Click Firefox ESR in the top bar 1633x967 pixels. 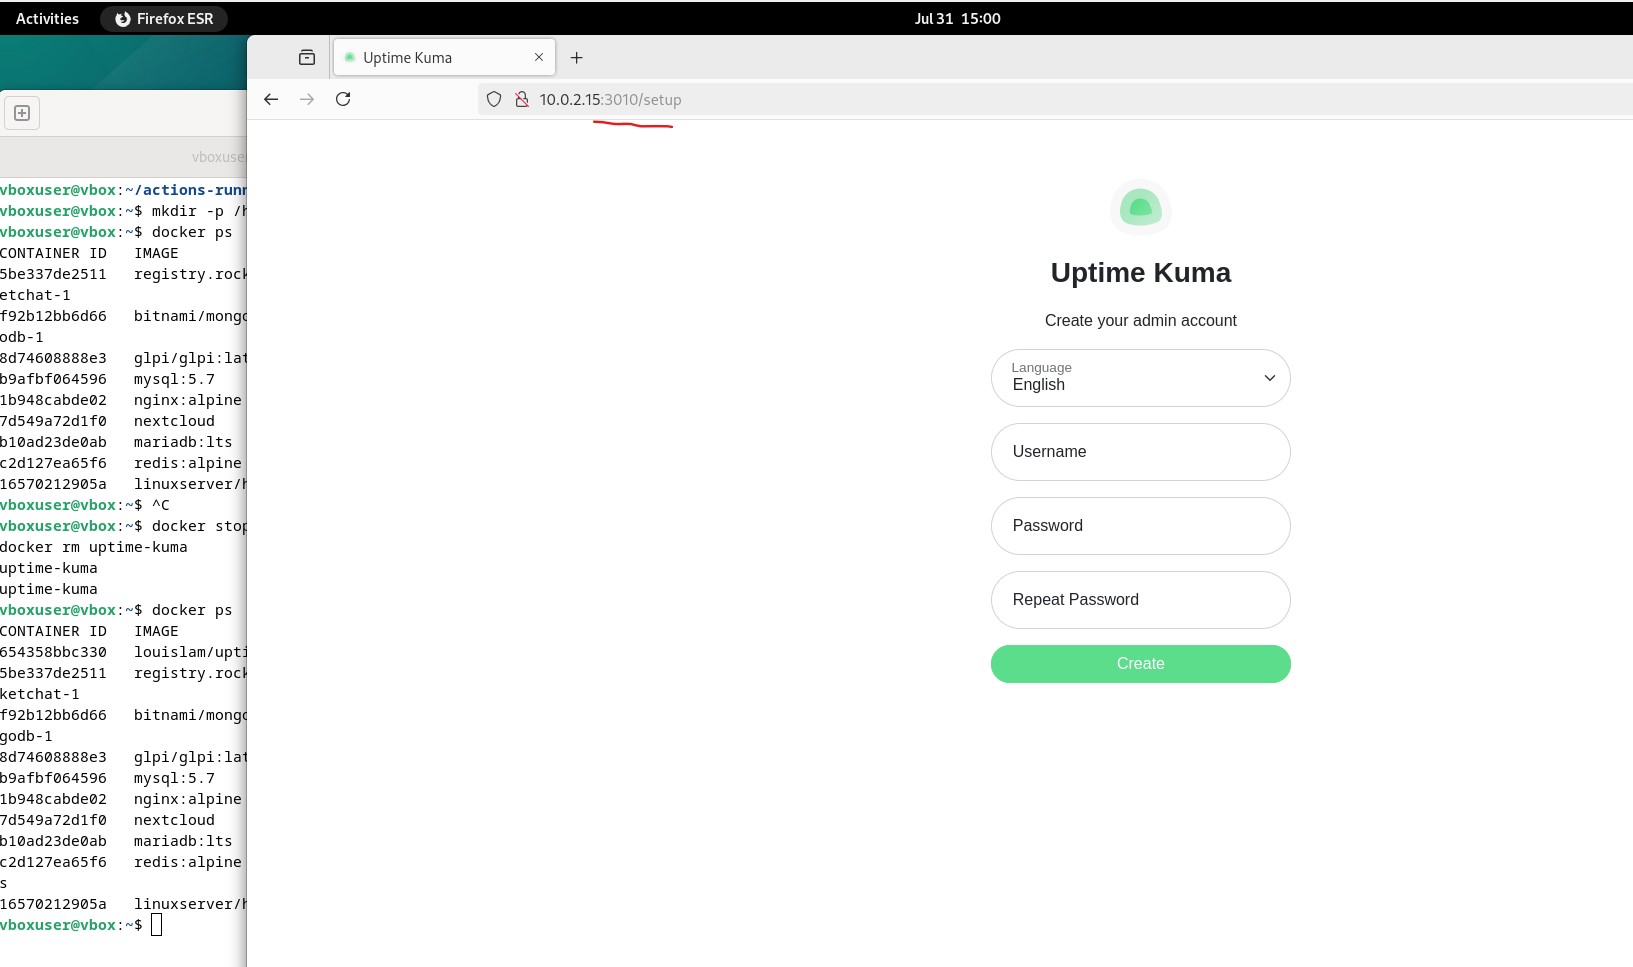point(164,18)
